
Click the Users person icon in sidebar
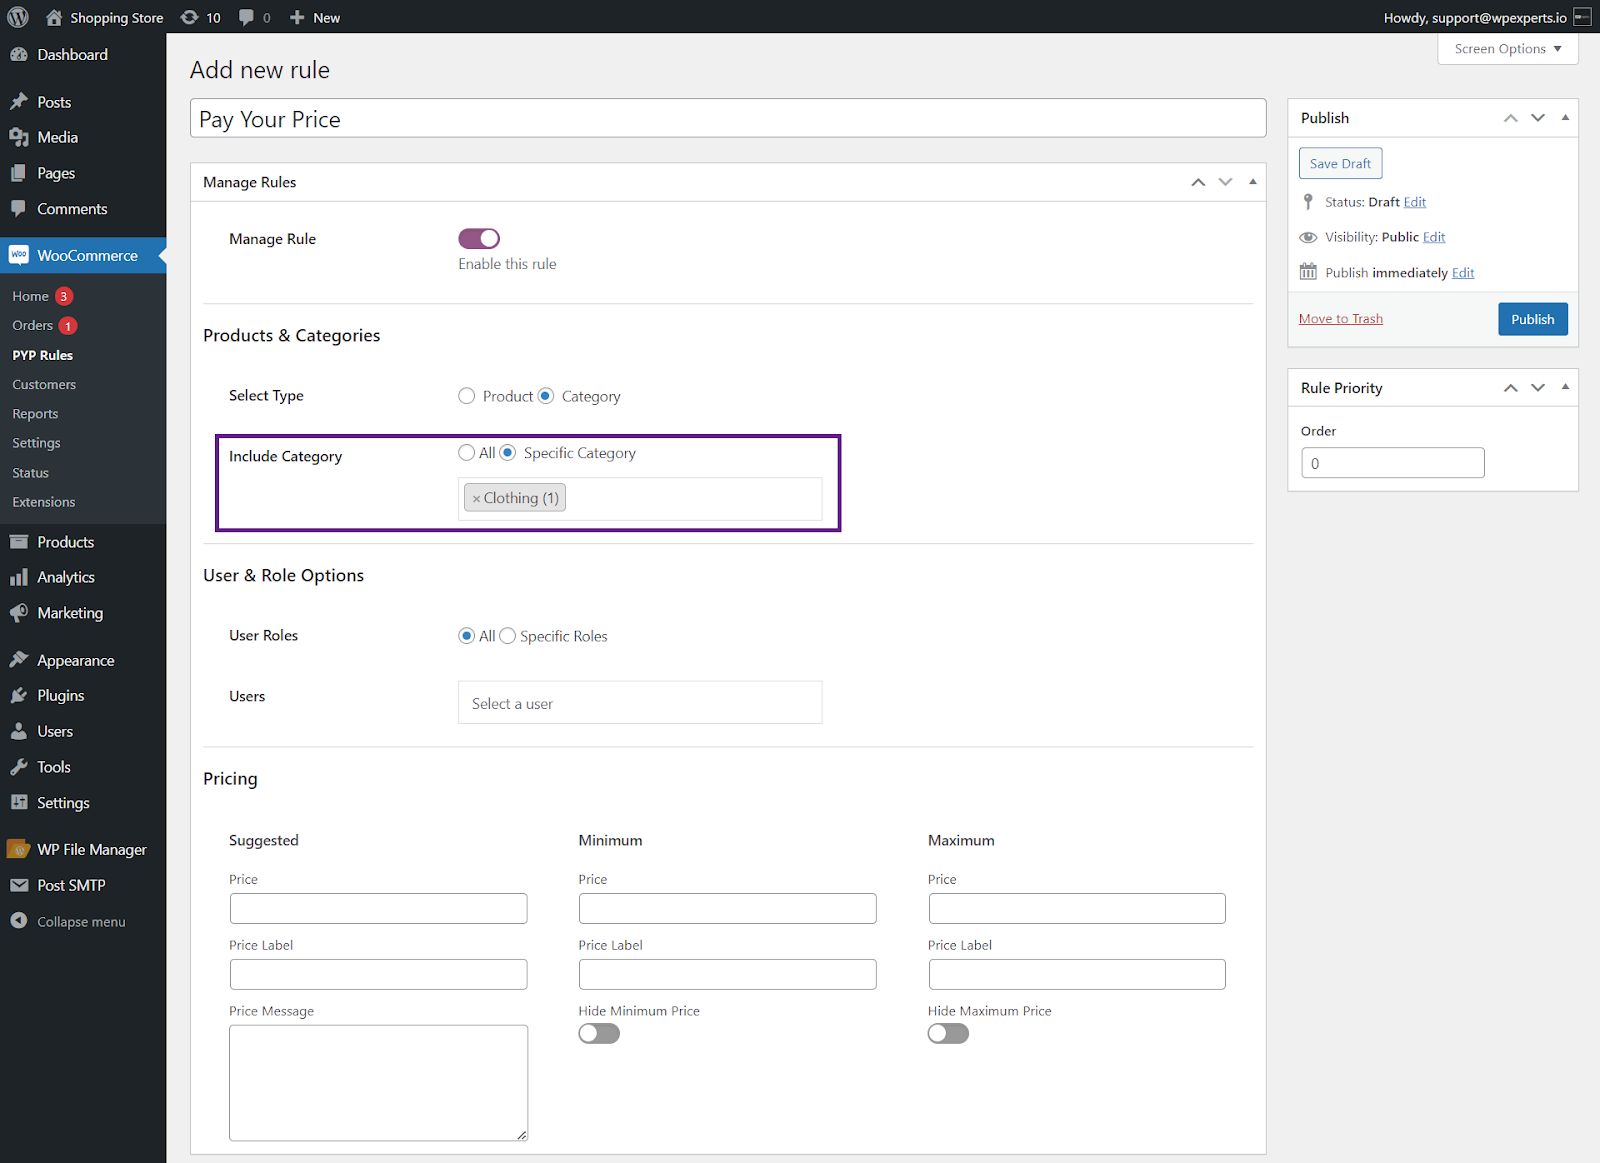[x=19, y=731]
